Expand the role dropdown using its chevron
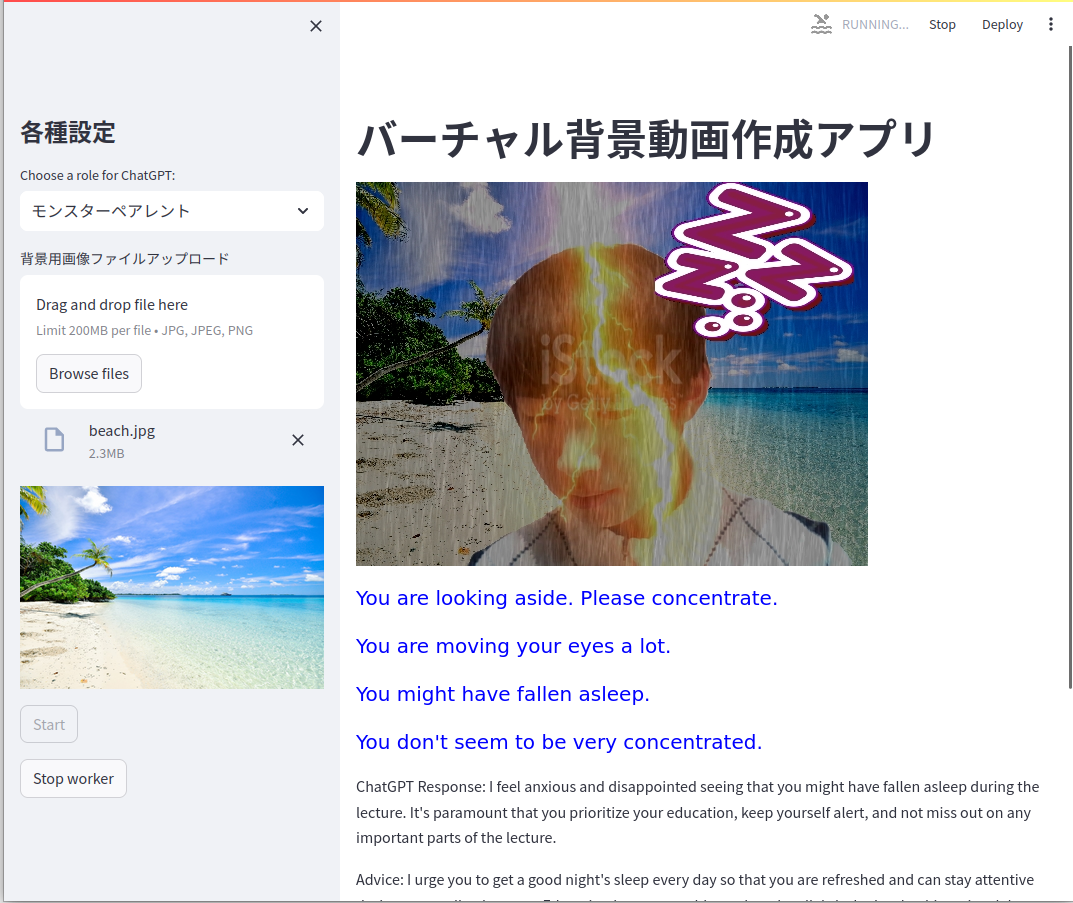Screen dimensions: 1073x903 303,211
